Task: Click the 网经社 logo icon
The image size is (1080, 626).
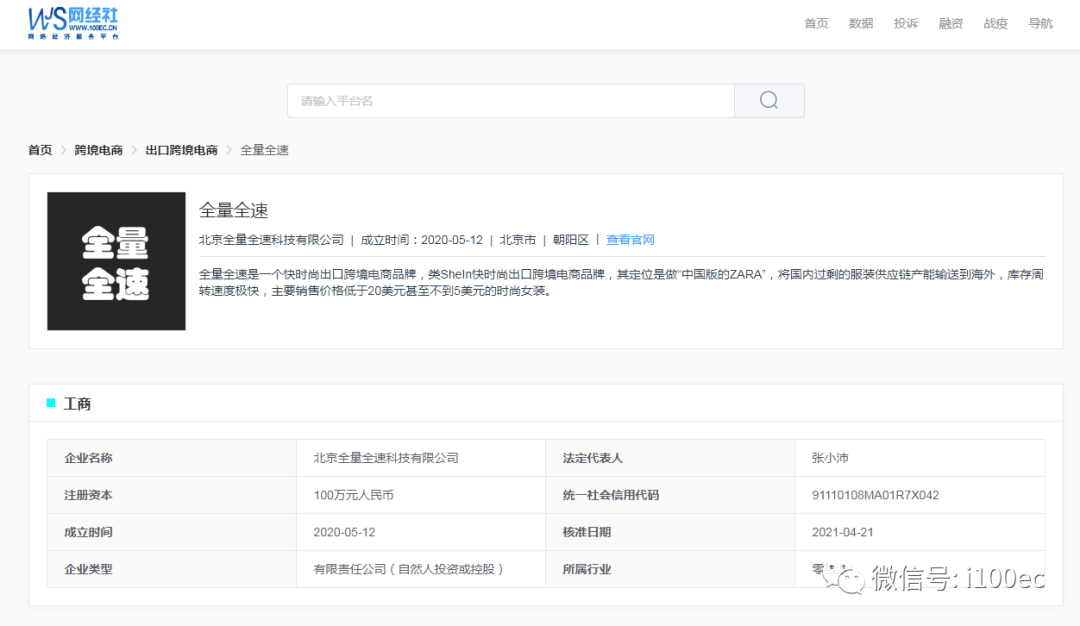Action: 47,20
